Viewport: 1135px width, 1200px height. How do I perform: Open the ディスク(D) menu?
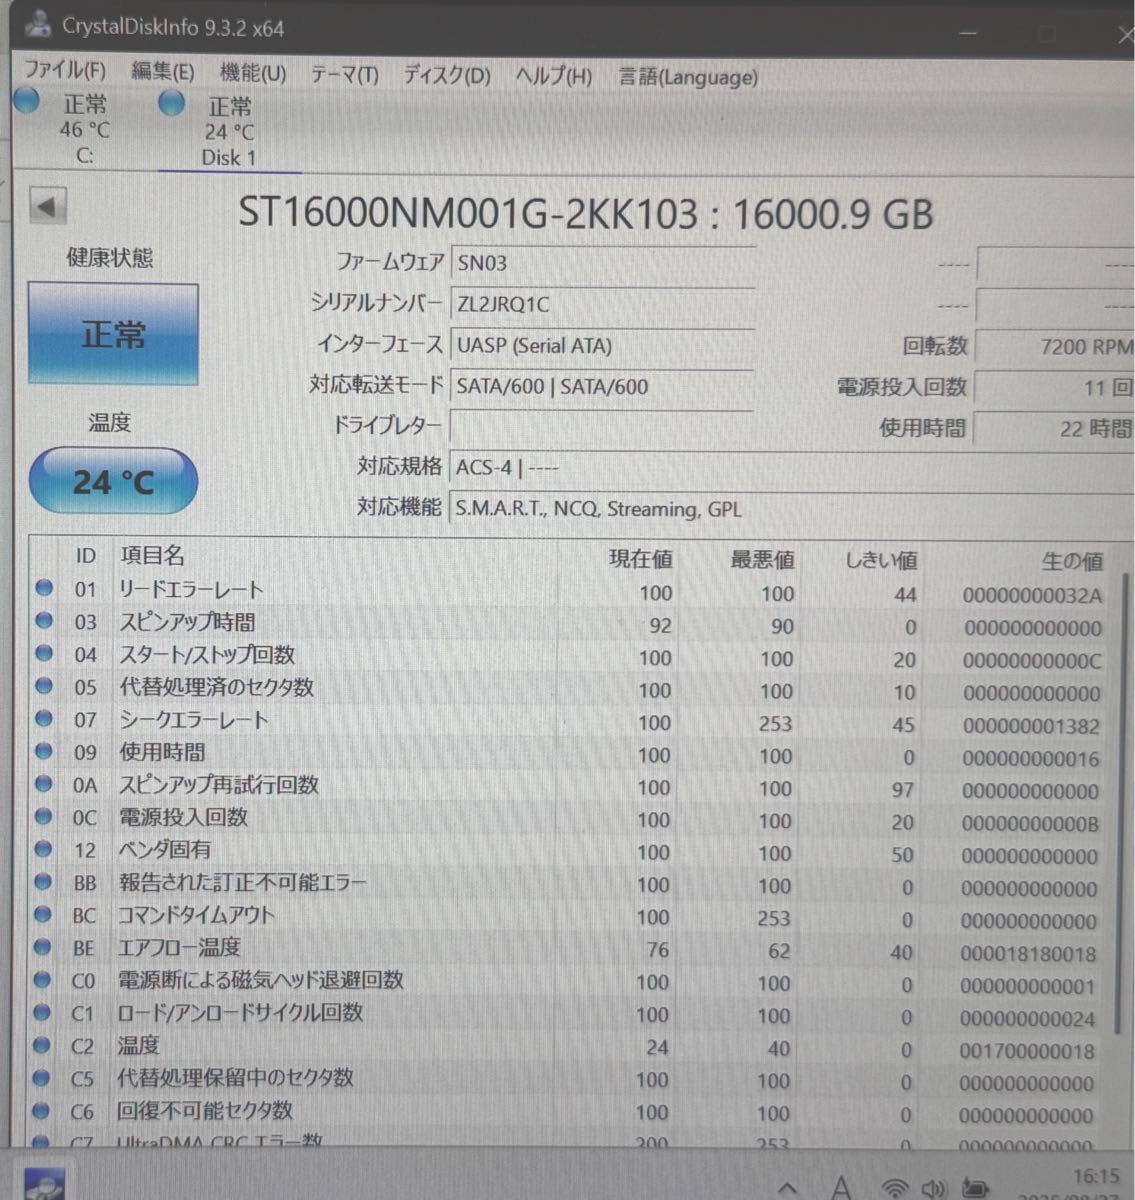[x=447, y=75]
